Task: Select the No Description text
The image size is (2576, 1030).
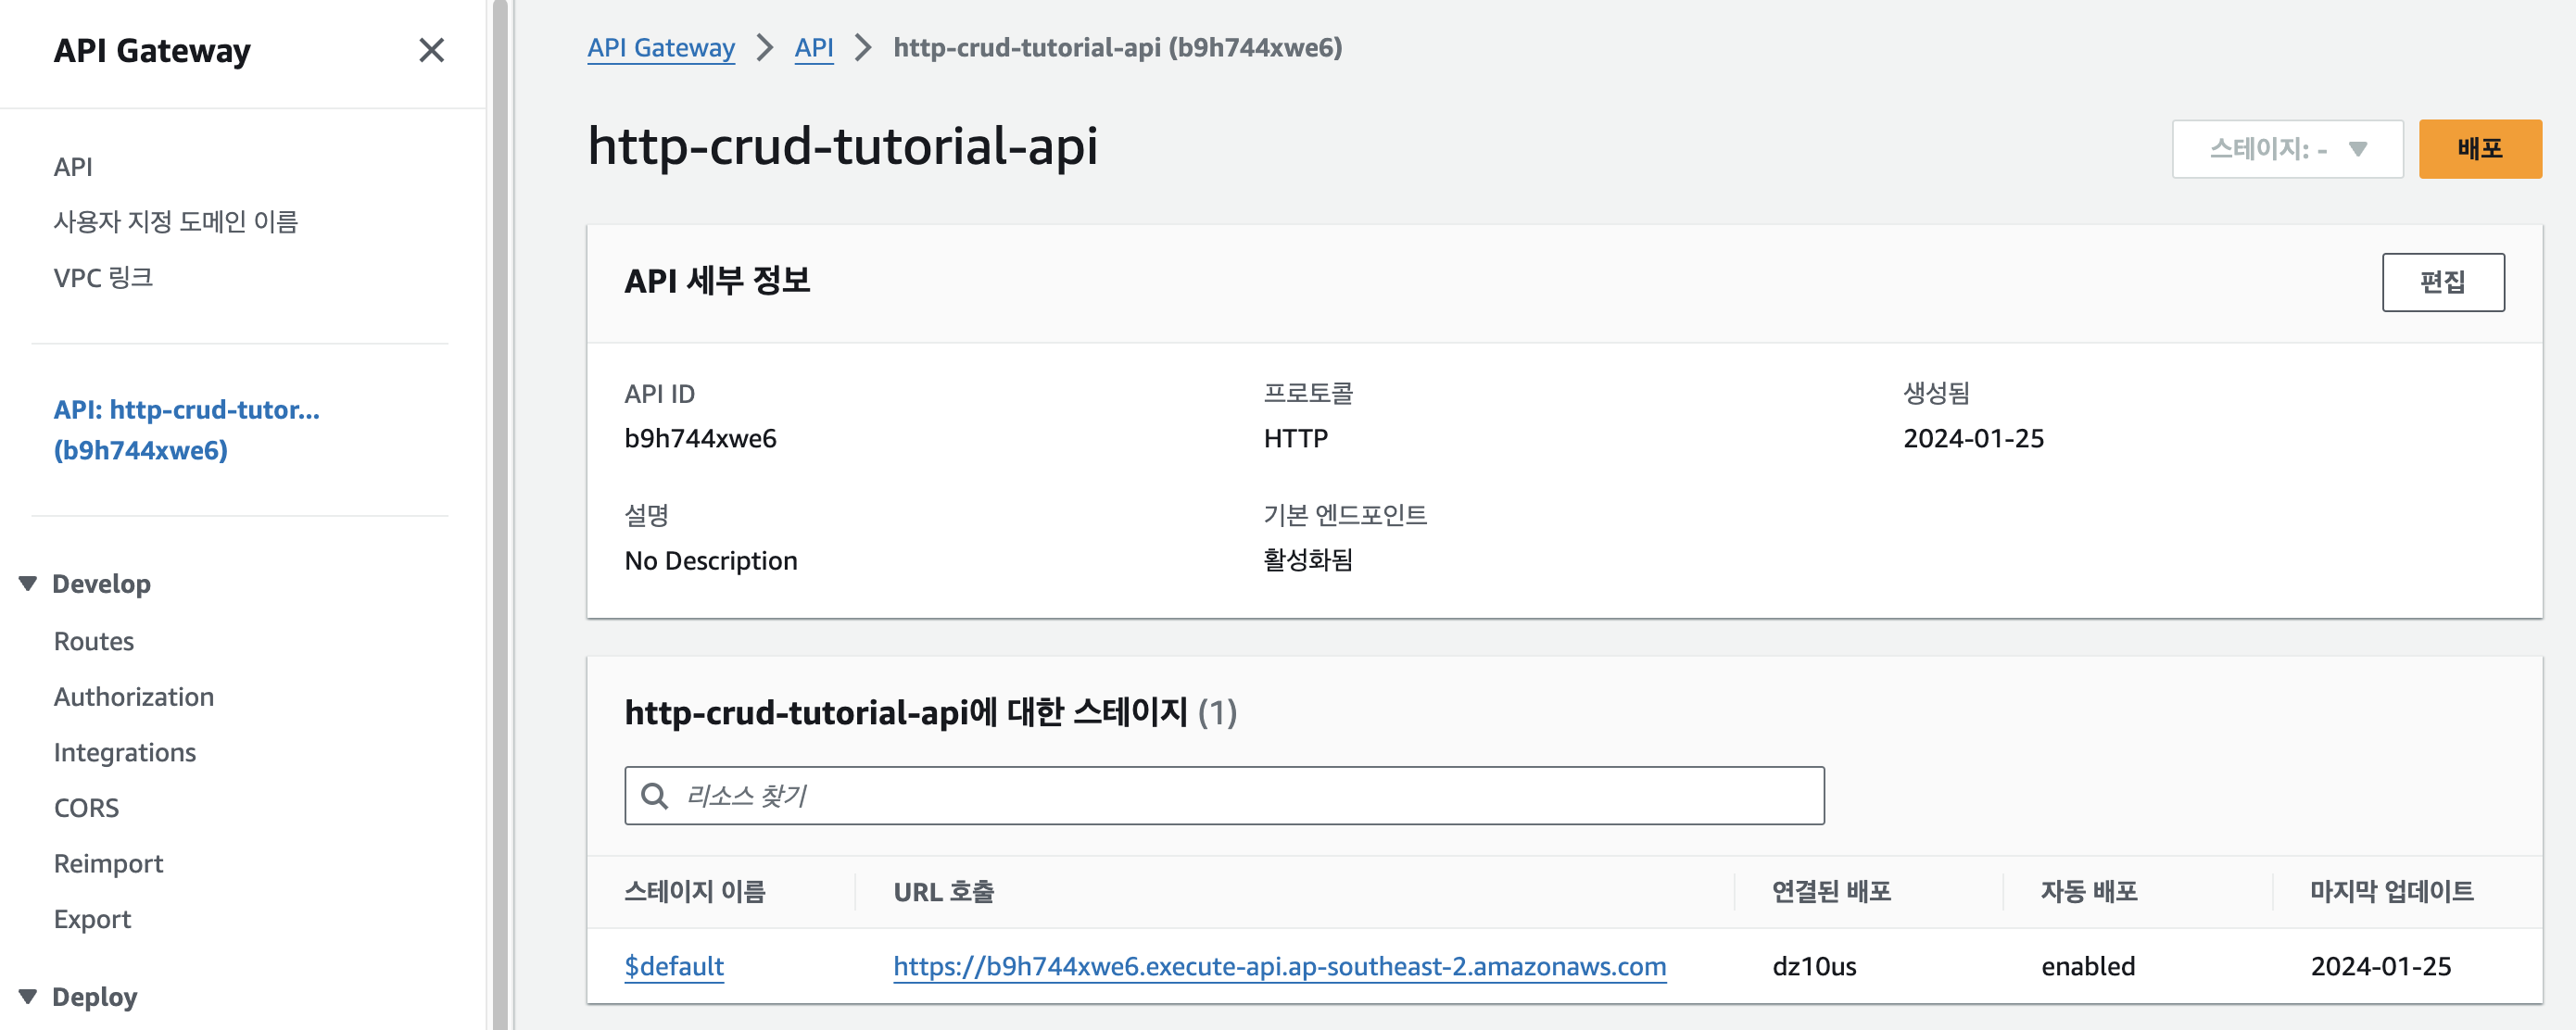Action: pos(710,560)
